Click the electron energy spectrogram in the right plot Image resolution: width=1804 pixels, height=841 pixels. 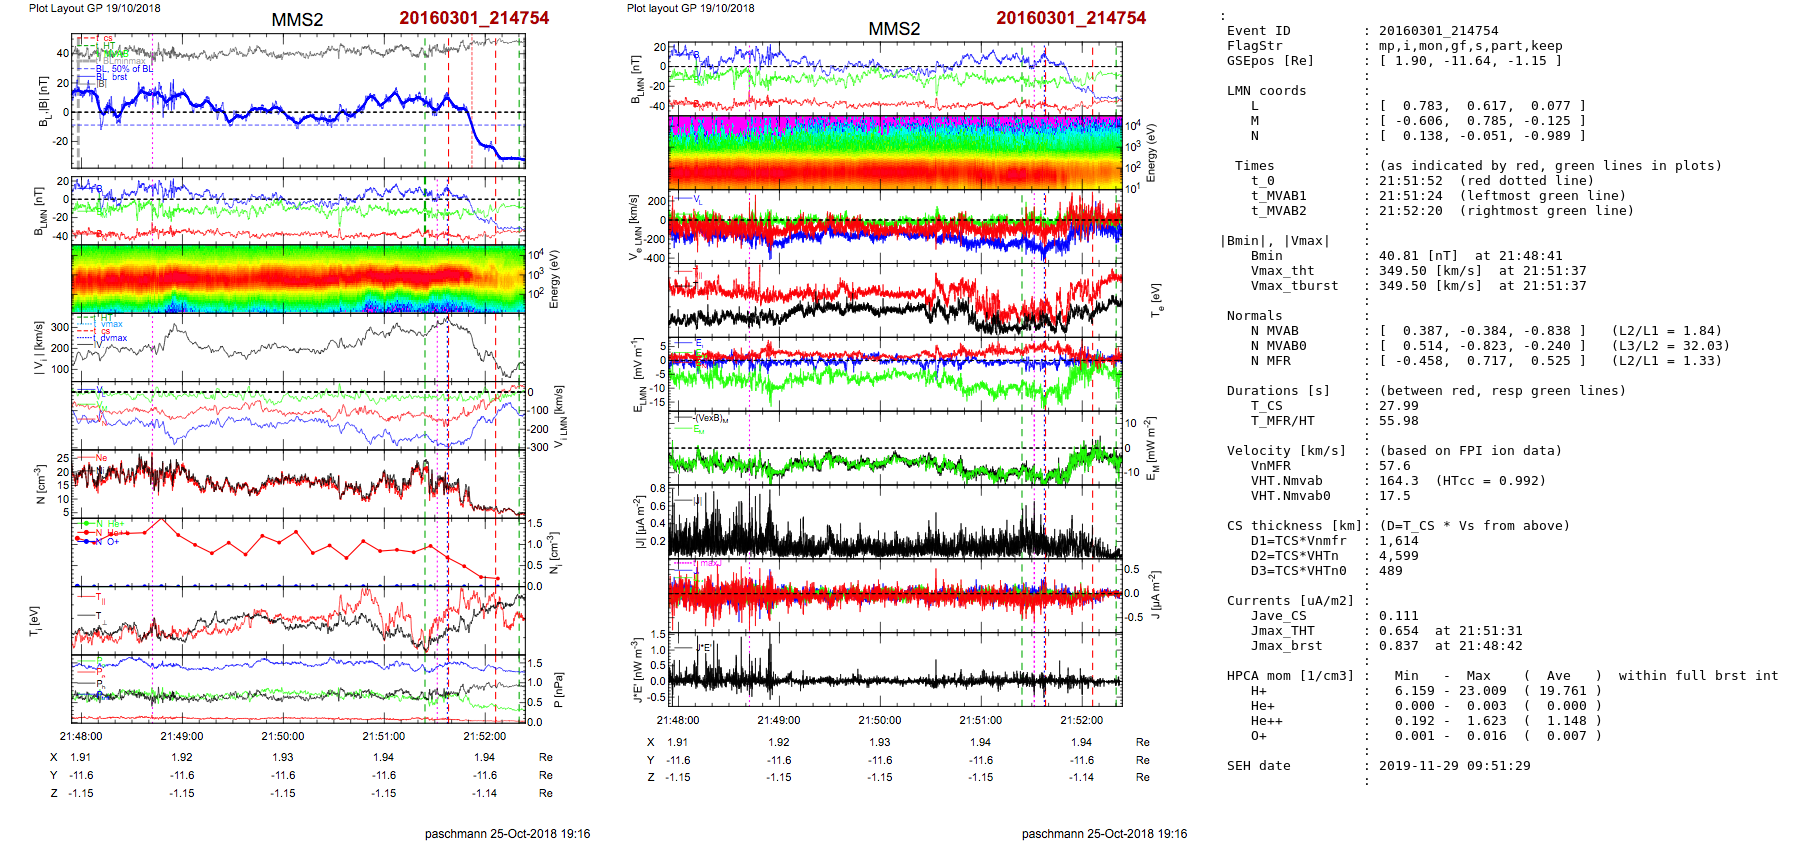[x=895, y=152]
